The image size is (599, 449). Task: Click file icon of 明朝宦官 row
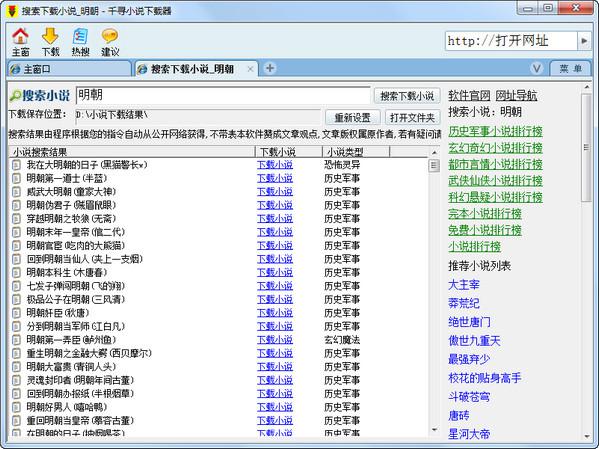pyautogui.click(x=16, y=246)
